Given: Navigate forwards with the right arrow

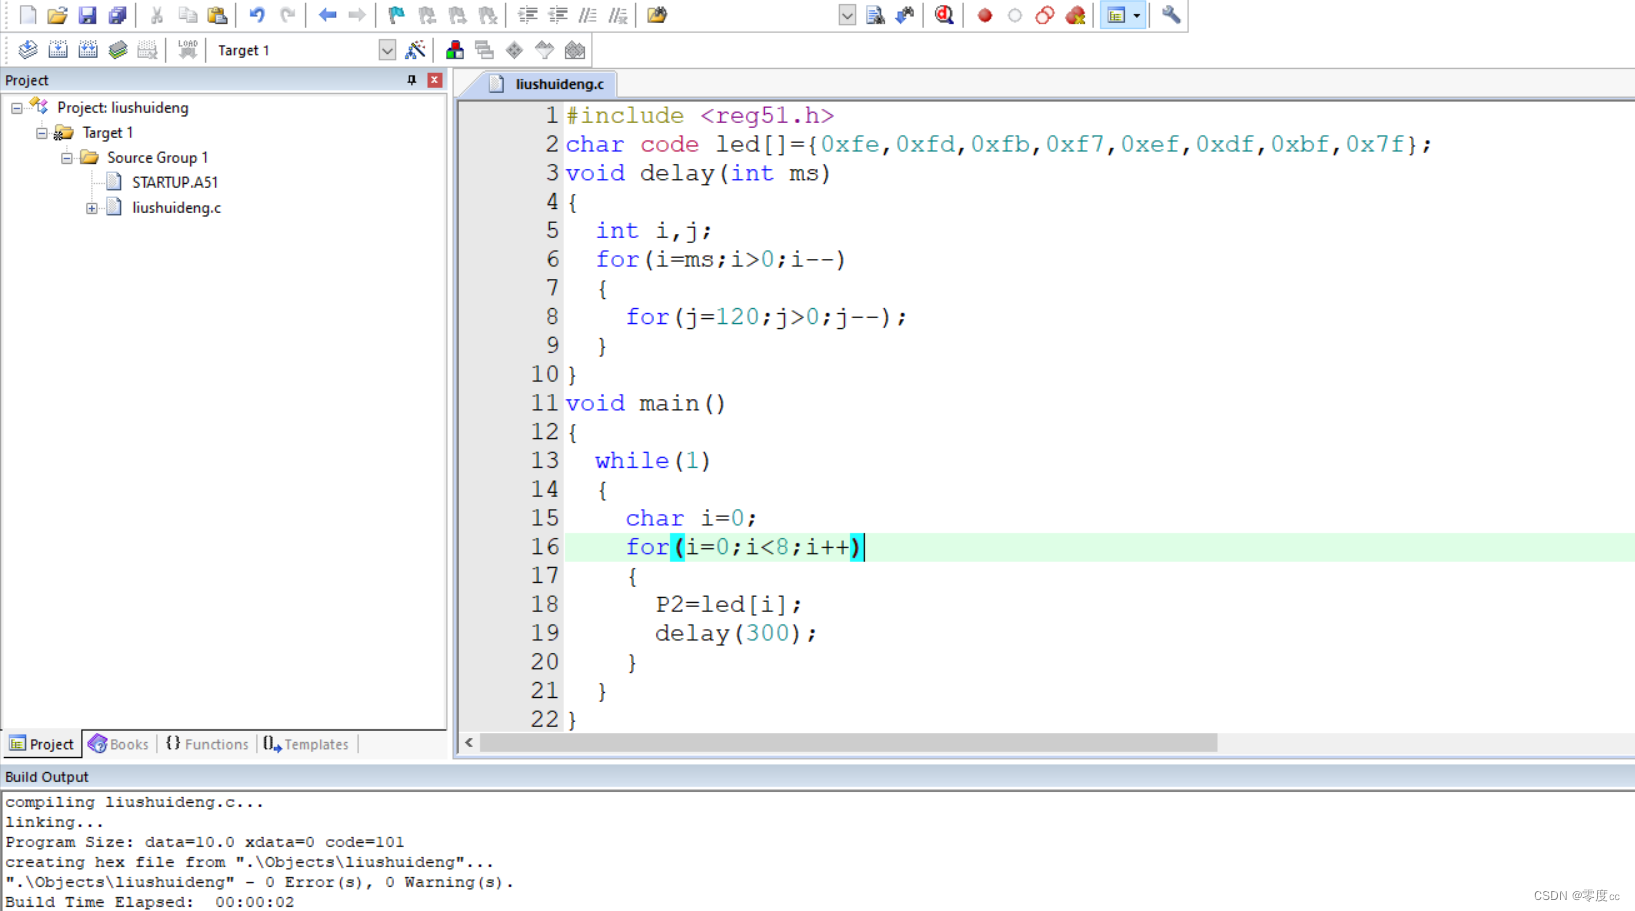Looking at the screenshot, I should click(x=357, y=15).
